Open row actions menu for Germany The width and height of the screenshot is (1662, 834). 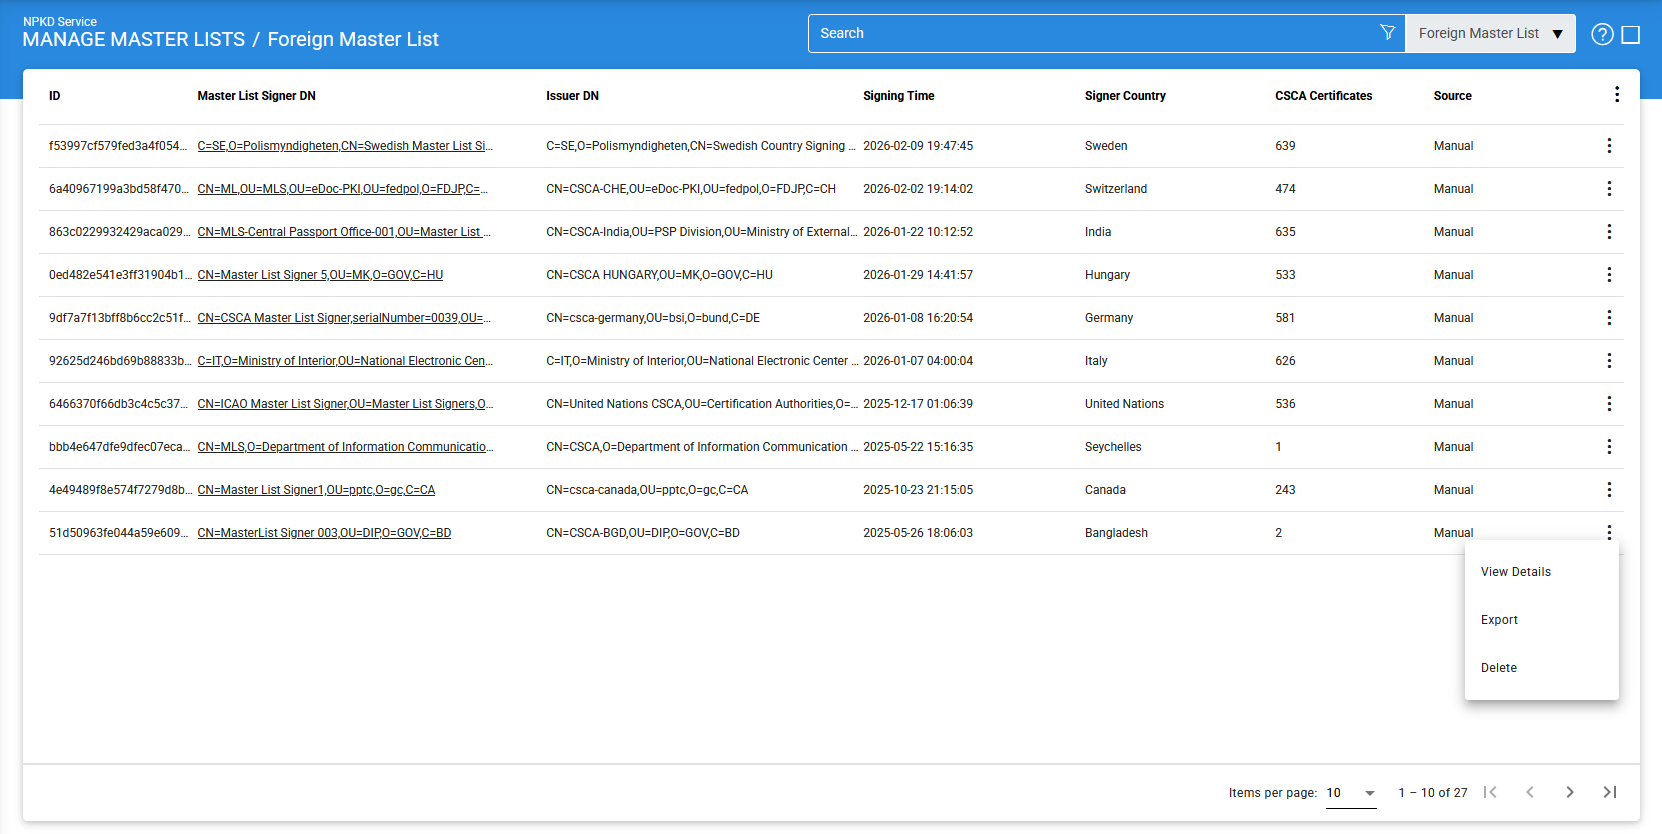point(1609,318)
